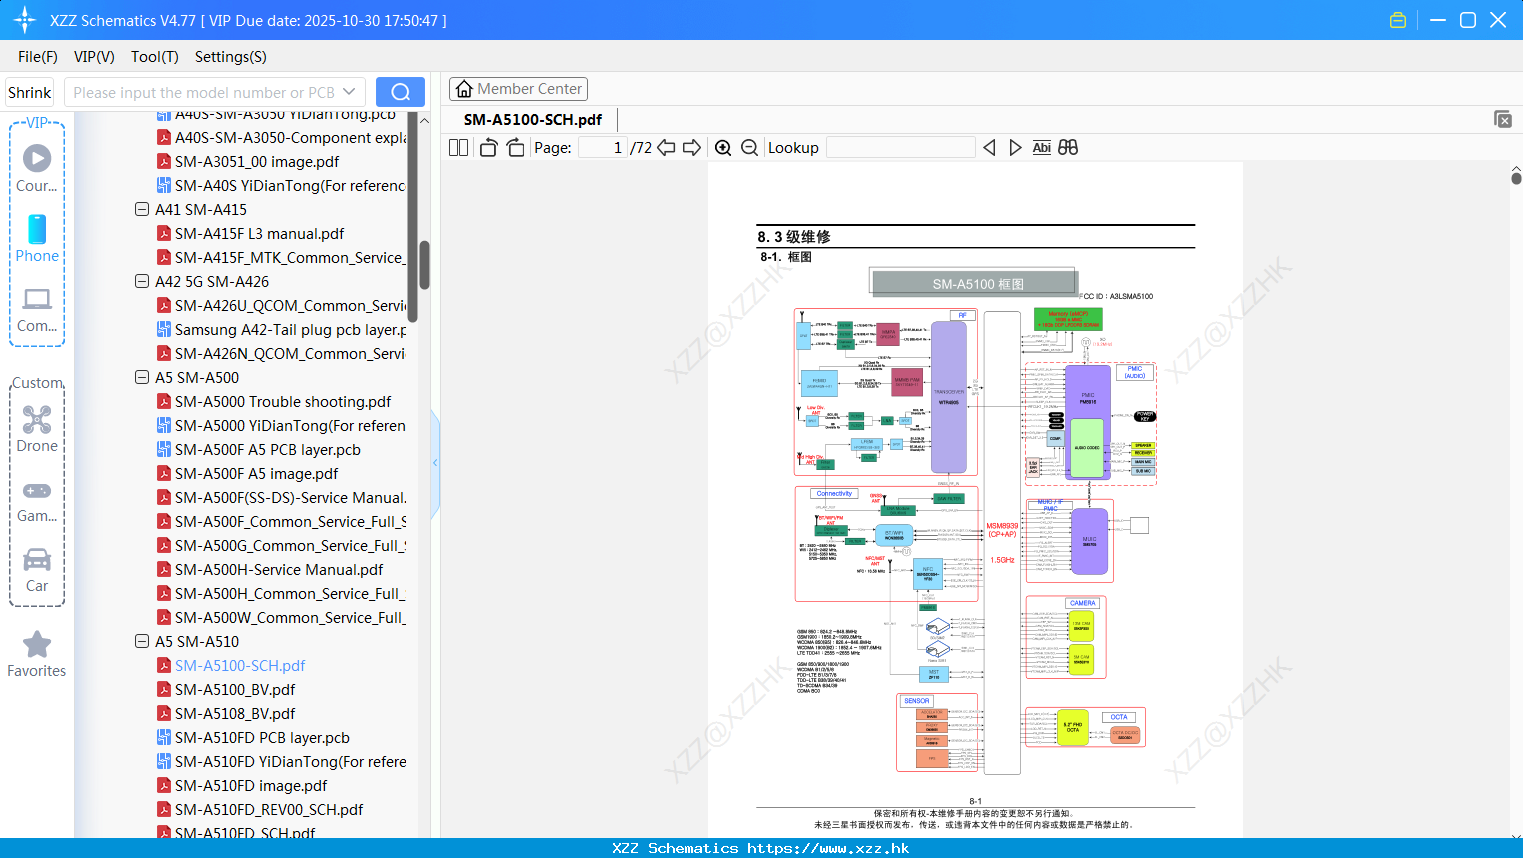Open the Drone category icon

tap(37, 419)
